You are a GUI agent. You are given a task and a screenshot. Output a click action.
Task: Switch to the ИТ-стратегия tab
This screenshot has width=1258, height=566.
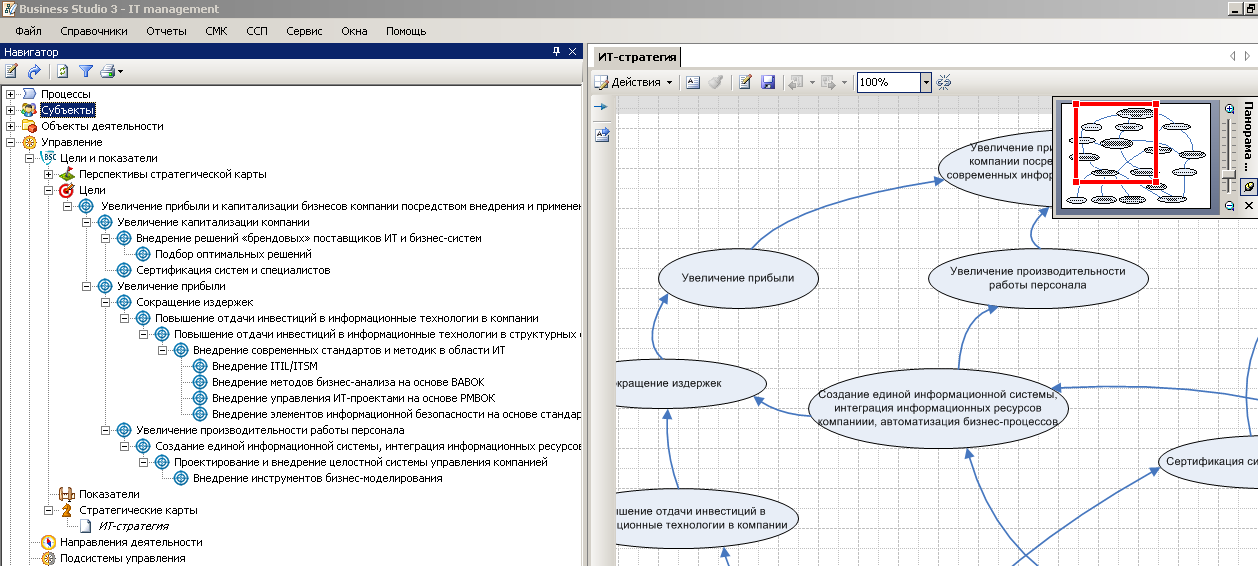[637, 57]
